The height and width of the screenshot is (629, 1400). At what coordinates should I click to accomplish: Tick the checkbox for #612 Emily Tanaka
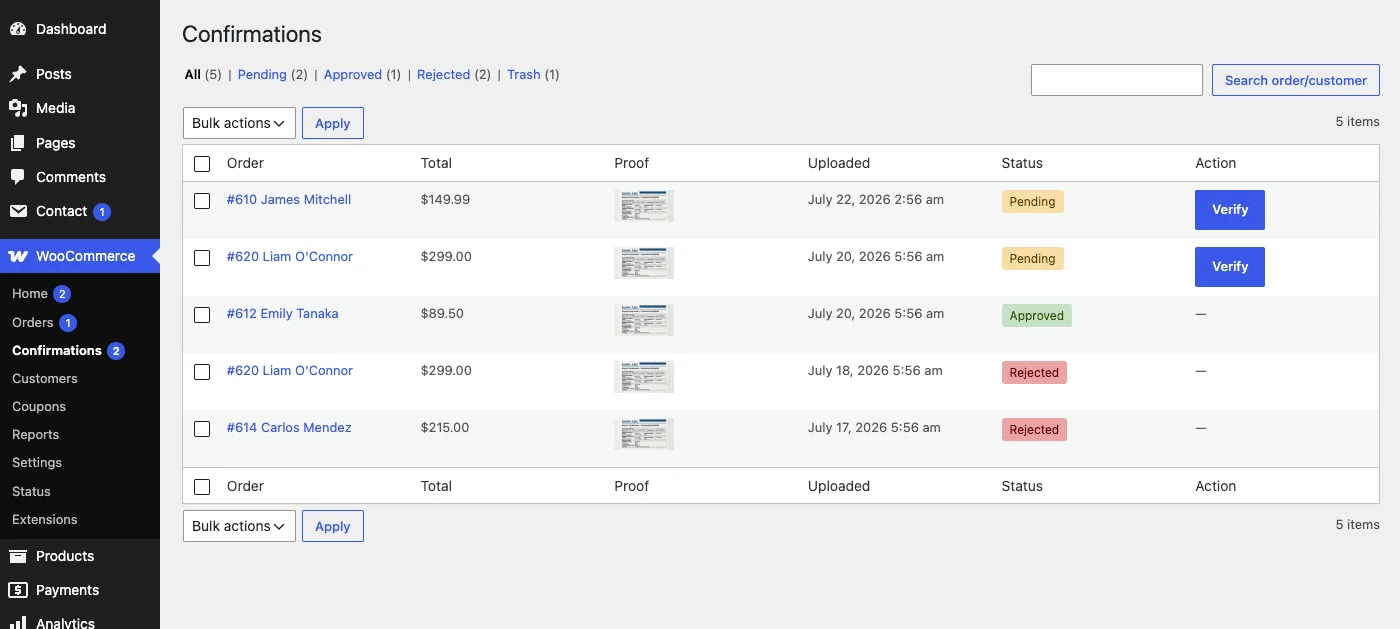tap(202, 315)
